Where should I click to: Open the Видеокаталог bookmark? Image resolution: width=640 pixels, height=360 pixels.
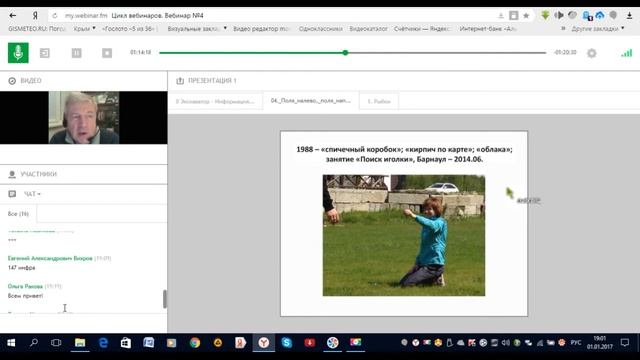click(x=368, y=29)
